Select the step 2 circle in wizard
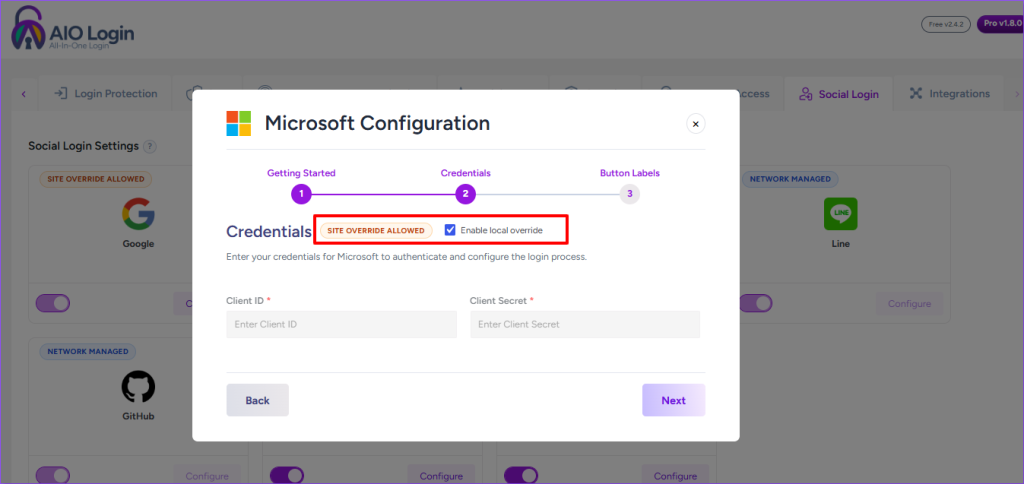 [466, 194]
